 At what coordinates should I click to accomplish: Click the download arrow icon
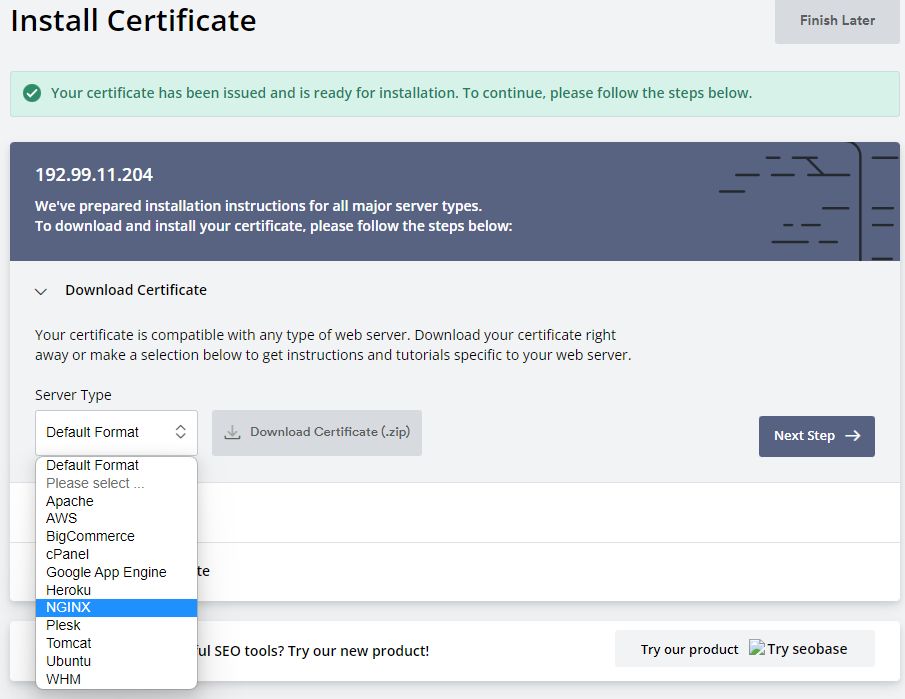(x=232, y=432)
